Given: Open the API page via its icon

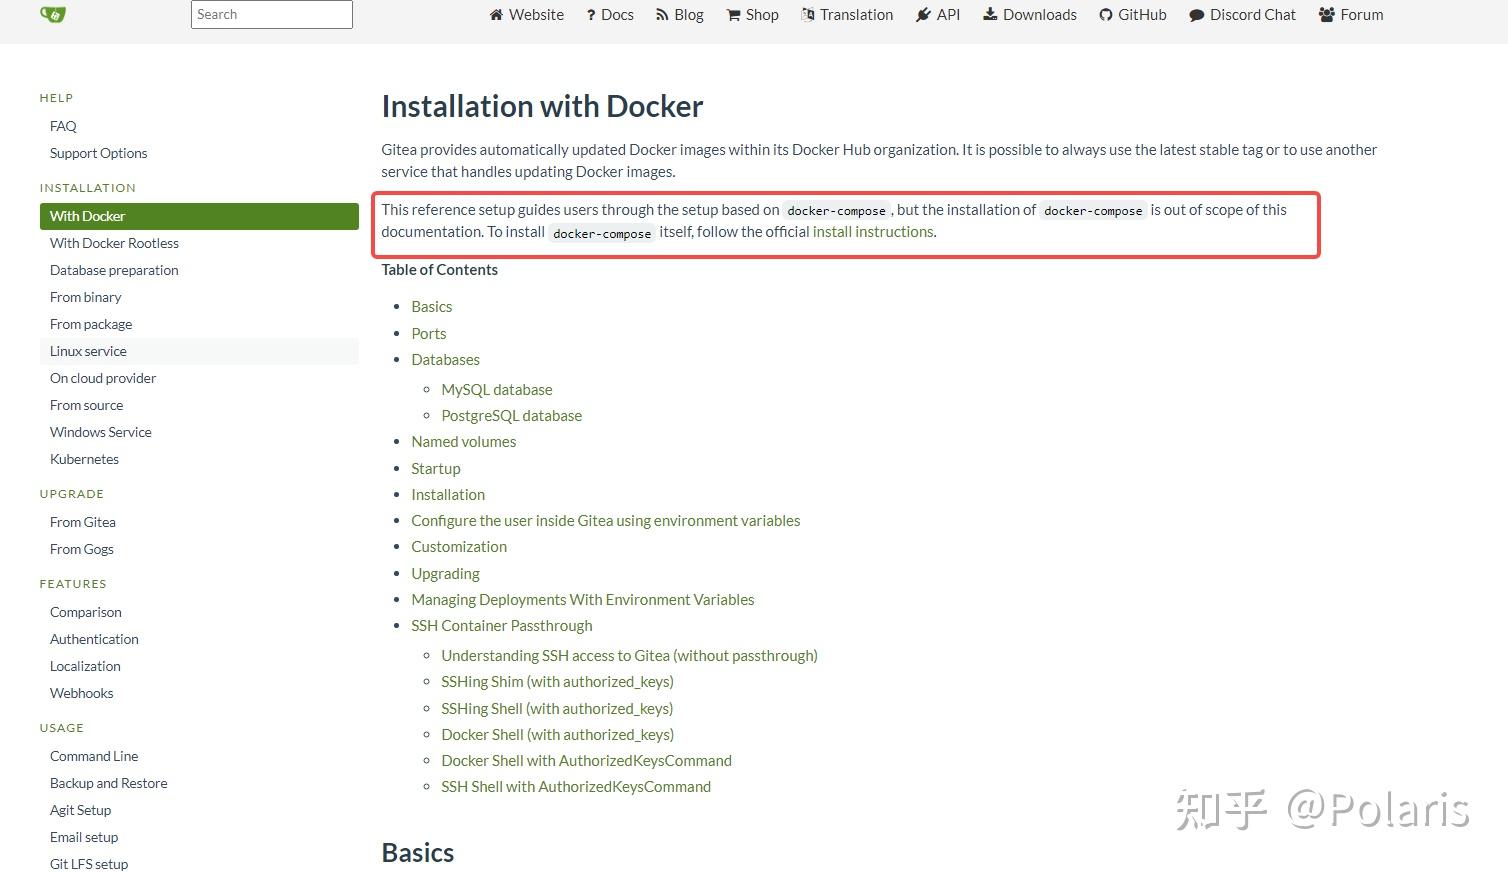Looking at the screenshot, I should click(922, 15).
